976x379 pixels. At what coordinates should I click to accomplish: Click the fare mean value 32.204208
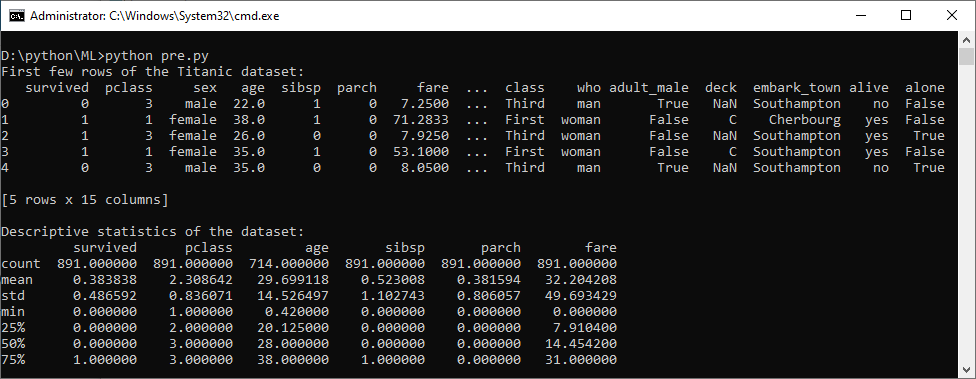[x=580, y=279]
